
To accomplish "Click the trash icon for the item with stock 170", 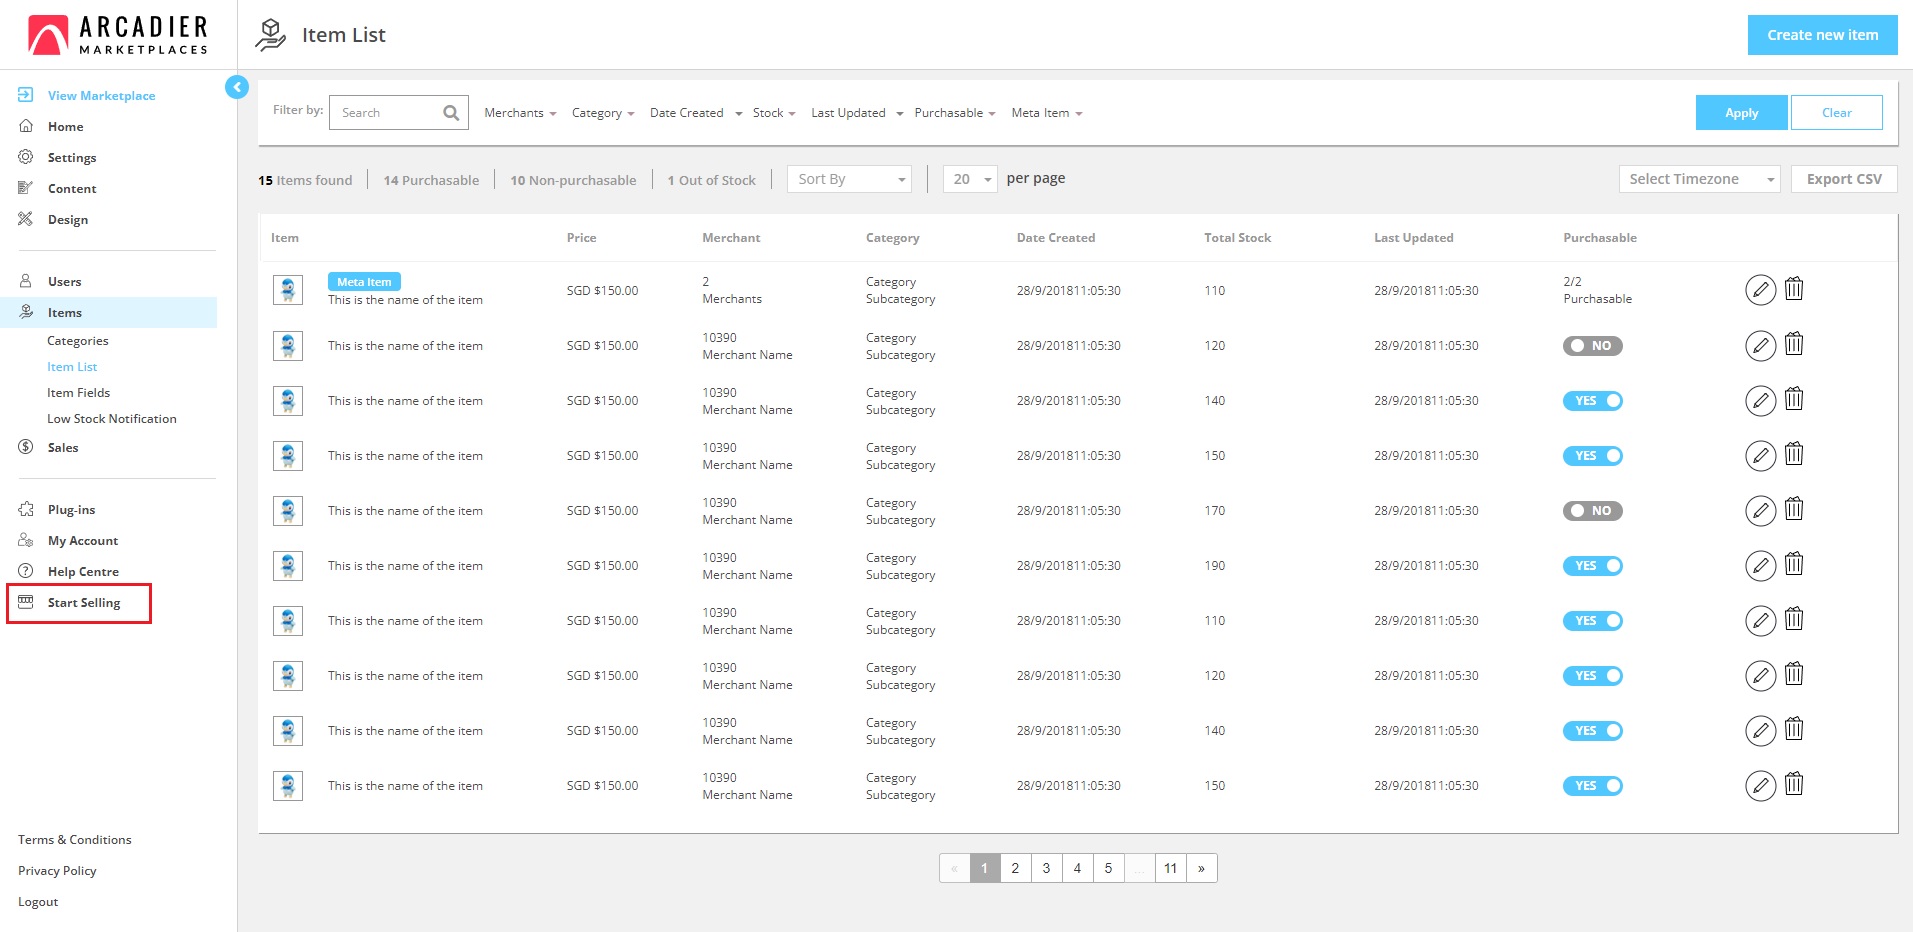I will click(x=1794, y=510).
